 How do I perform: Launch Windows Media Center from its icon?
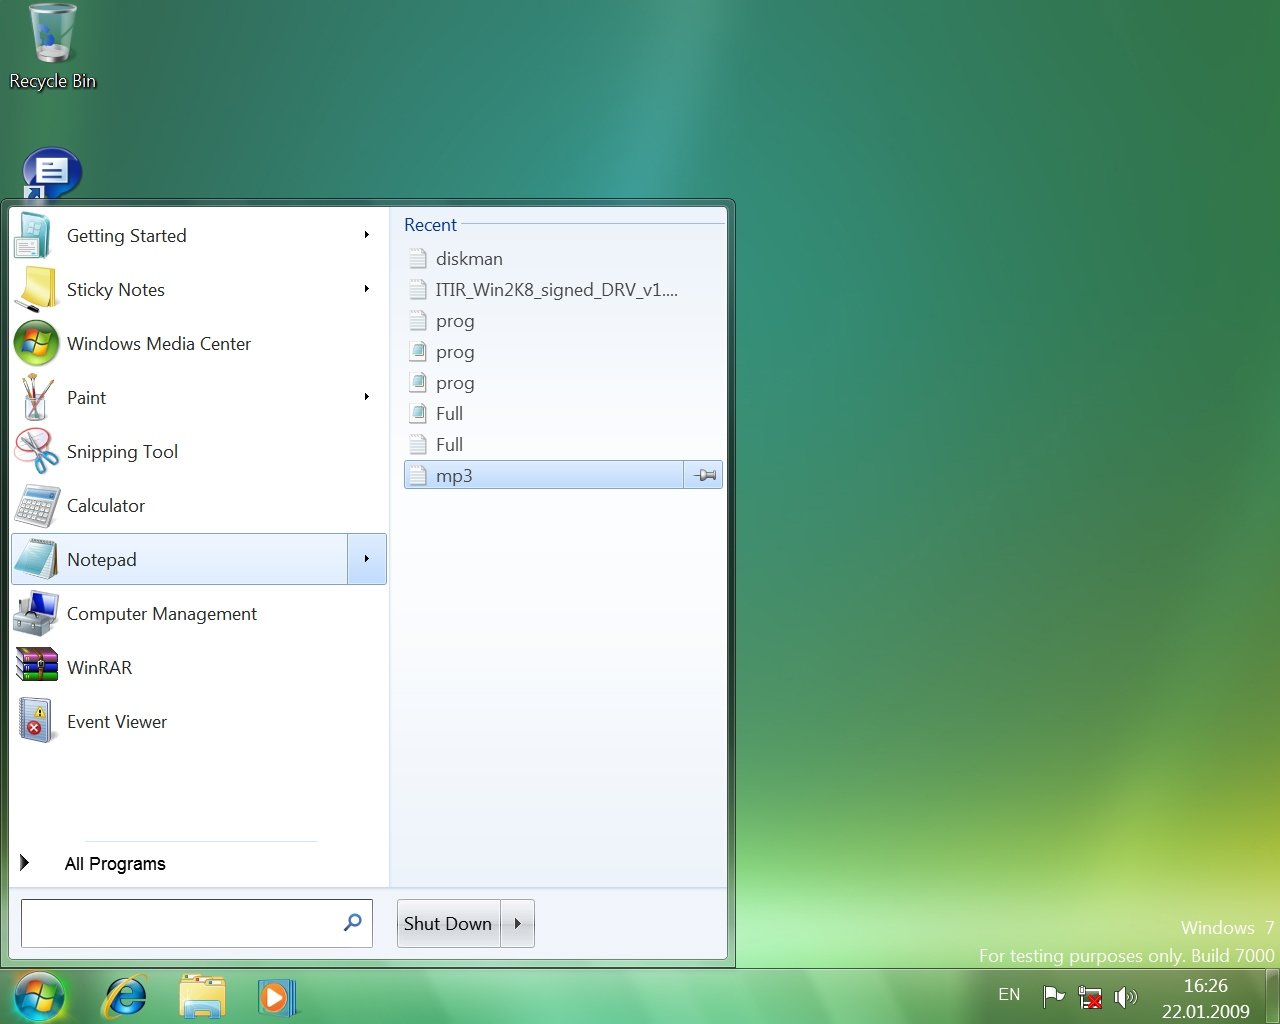point(36,344)
